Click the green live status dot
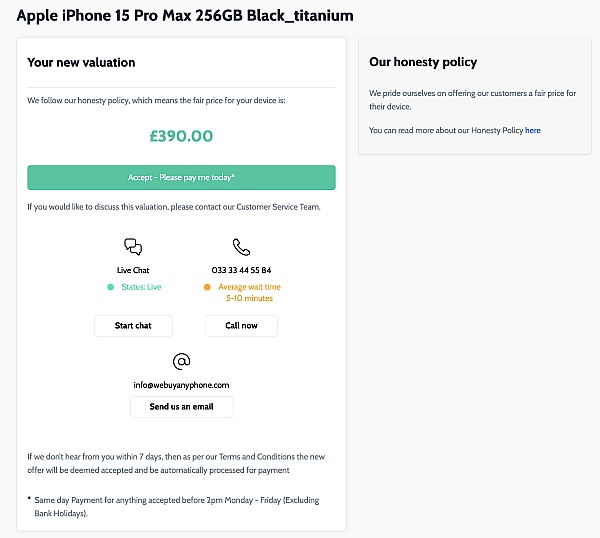This screenshot has height=538, width=600. tap(110, 287)
